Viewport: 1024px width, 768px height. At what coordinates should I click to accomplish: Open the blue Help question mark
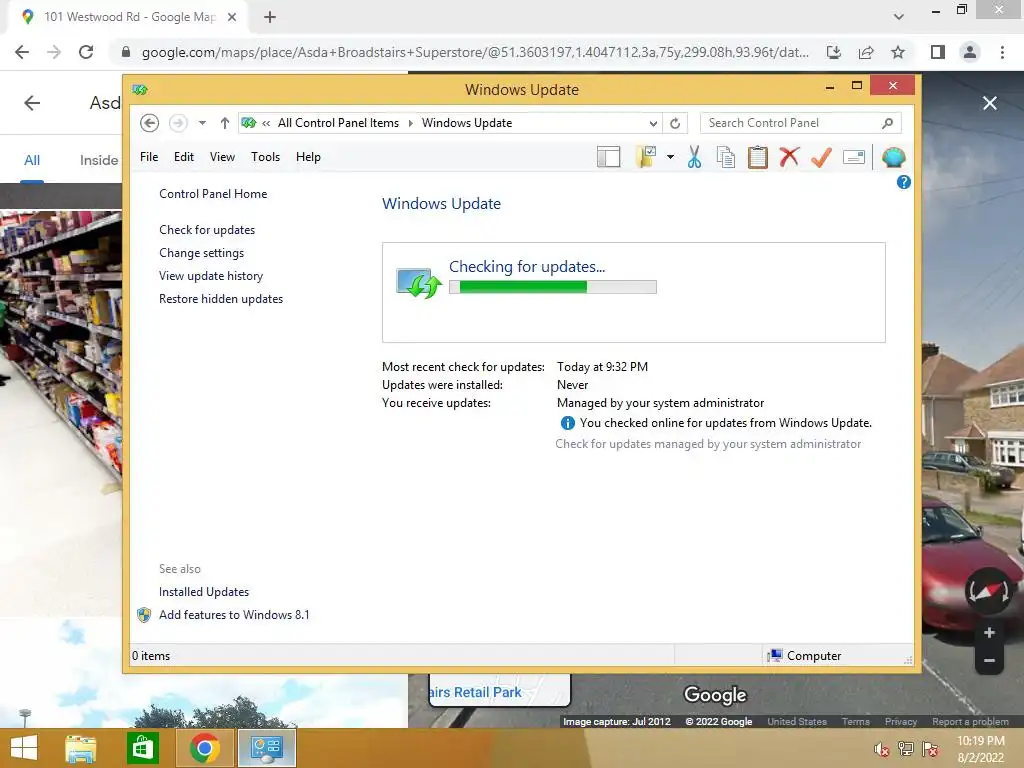904,182
